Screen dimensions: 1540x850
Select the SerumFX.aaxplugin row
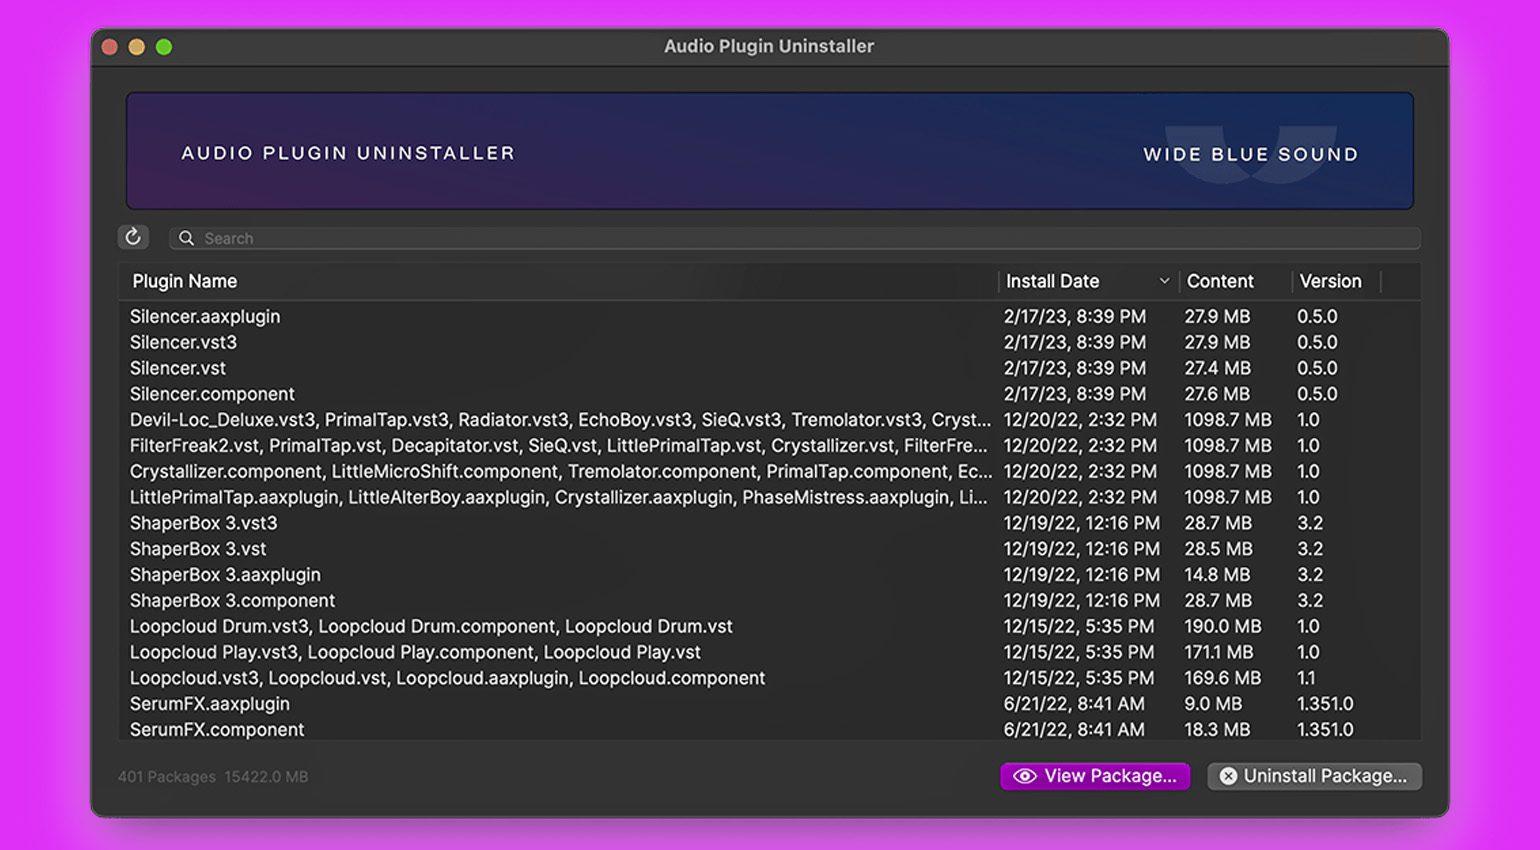pyautogui.click(x=769, y=704)
